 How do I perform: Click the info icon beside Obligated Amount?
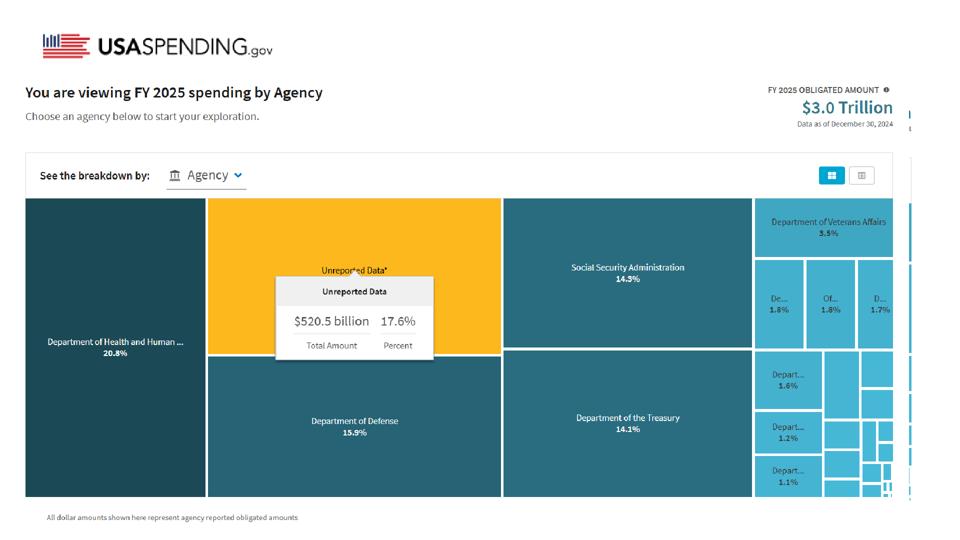coord(886,90)
